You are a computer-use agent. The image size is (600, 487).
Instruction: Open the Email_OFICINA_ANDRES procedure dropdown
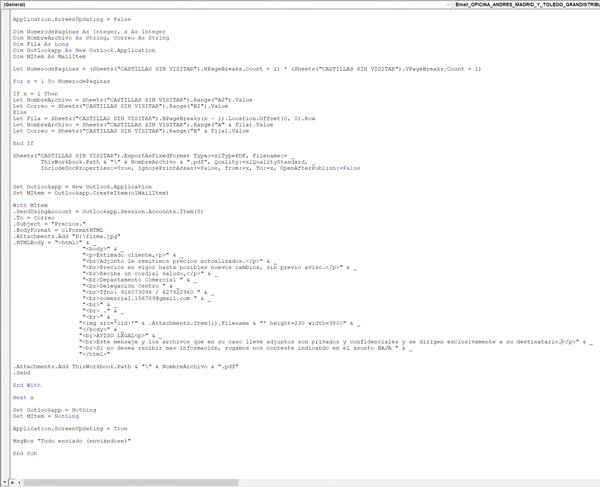click(x=527, y=5)
